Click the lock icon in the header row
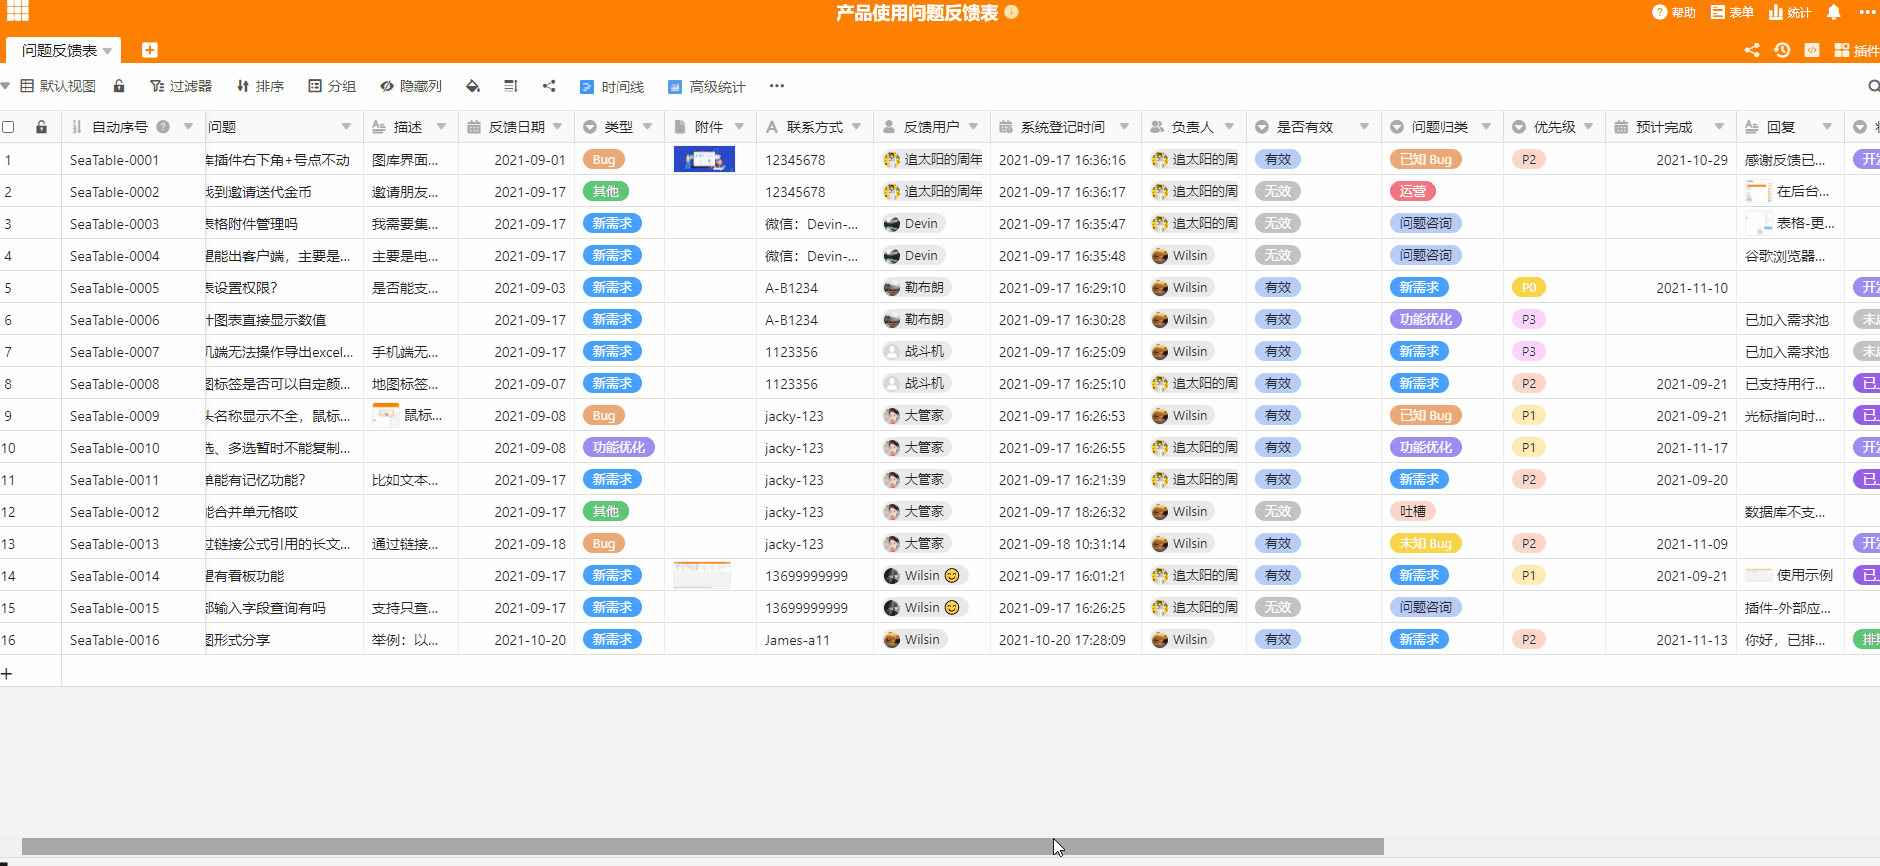This screenshot has width=1880, height=866. click(41, 127)
